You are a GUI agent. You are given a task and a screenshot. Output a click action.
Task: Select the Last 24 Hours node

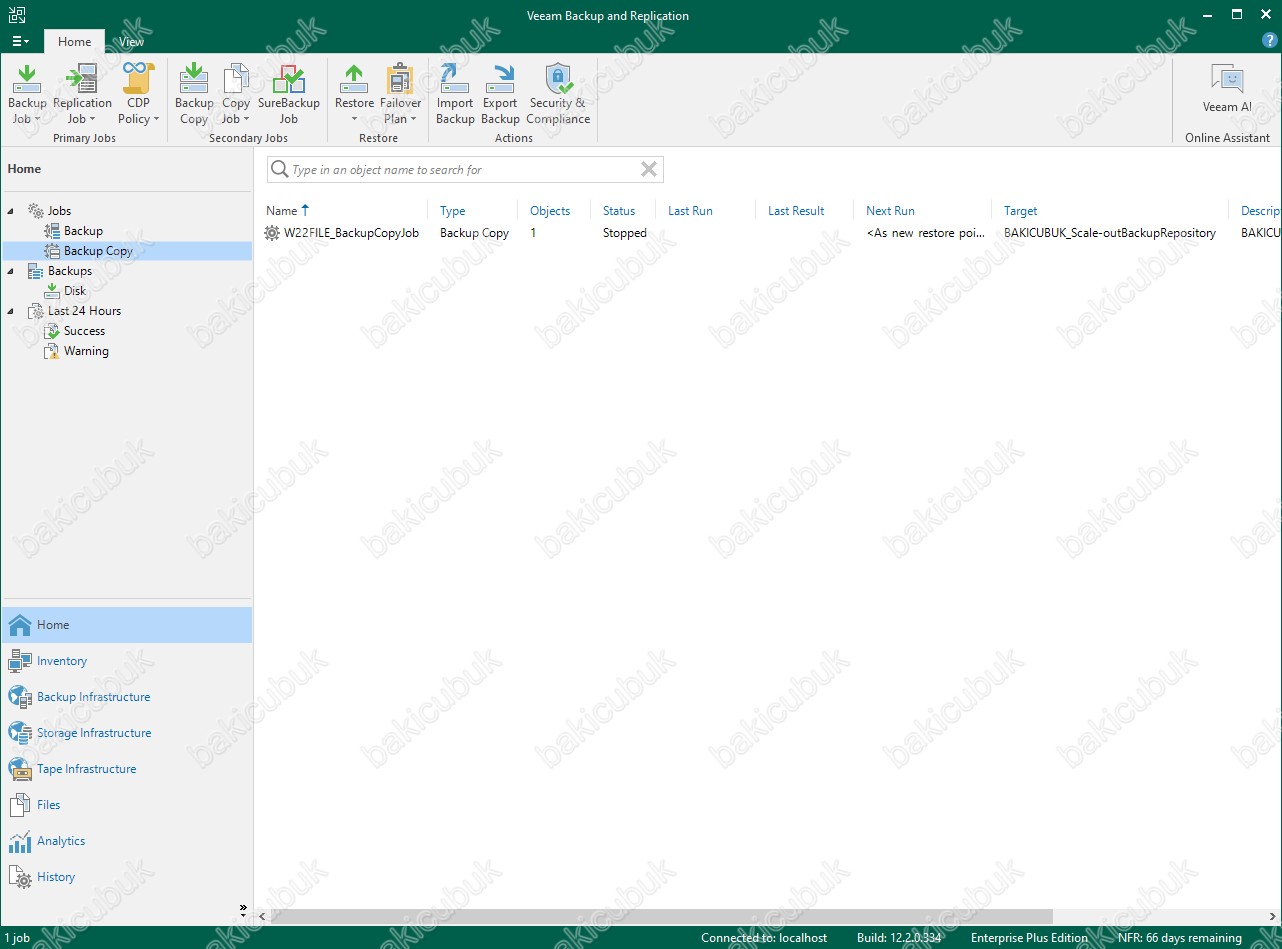pos(84,311)
